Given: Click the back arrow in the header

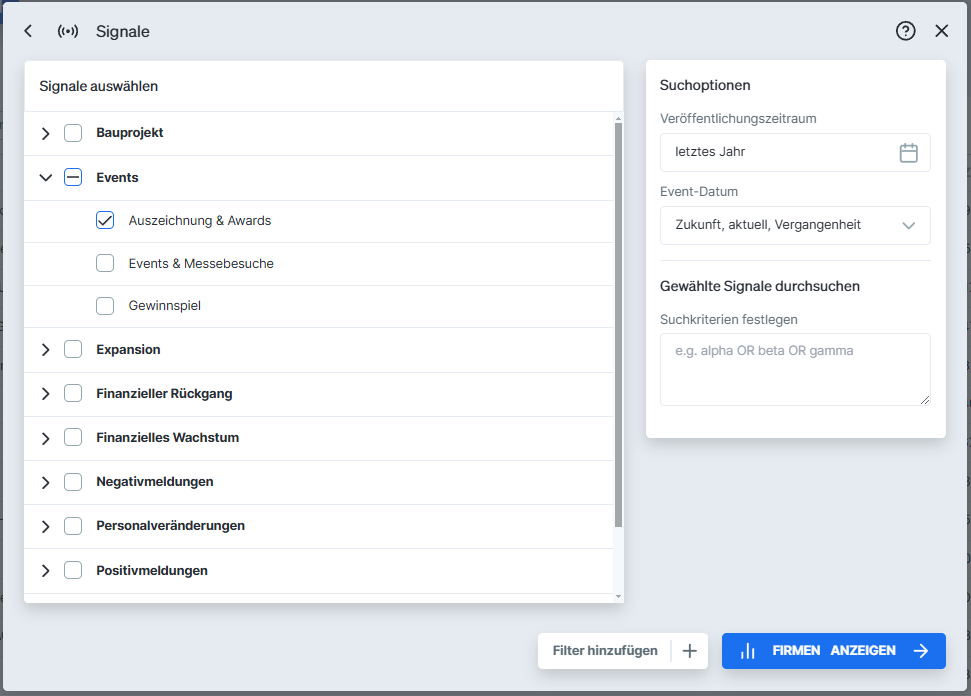Looking at the screenshot, I should (x=28, y=31).
